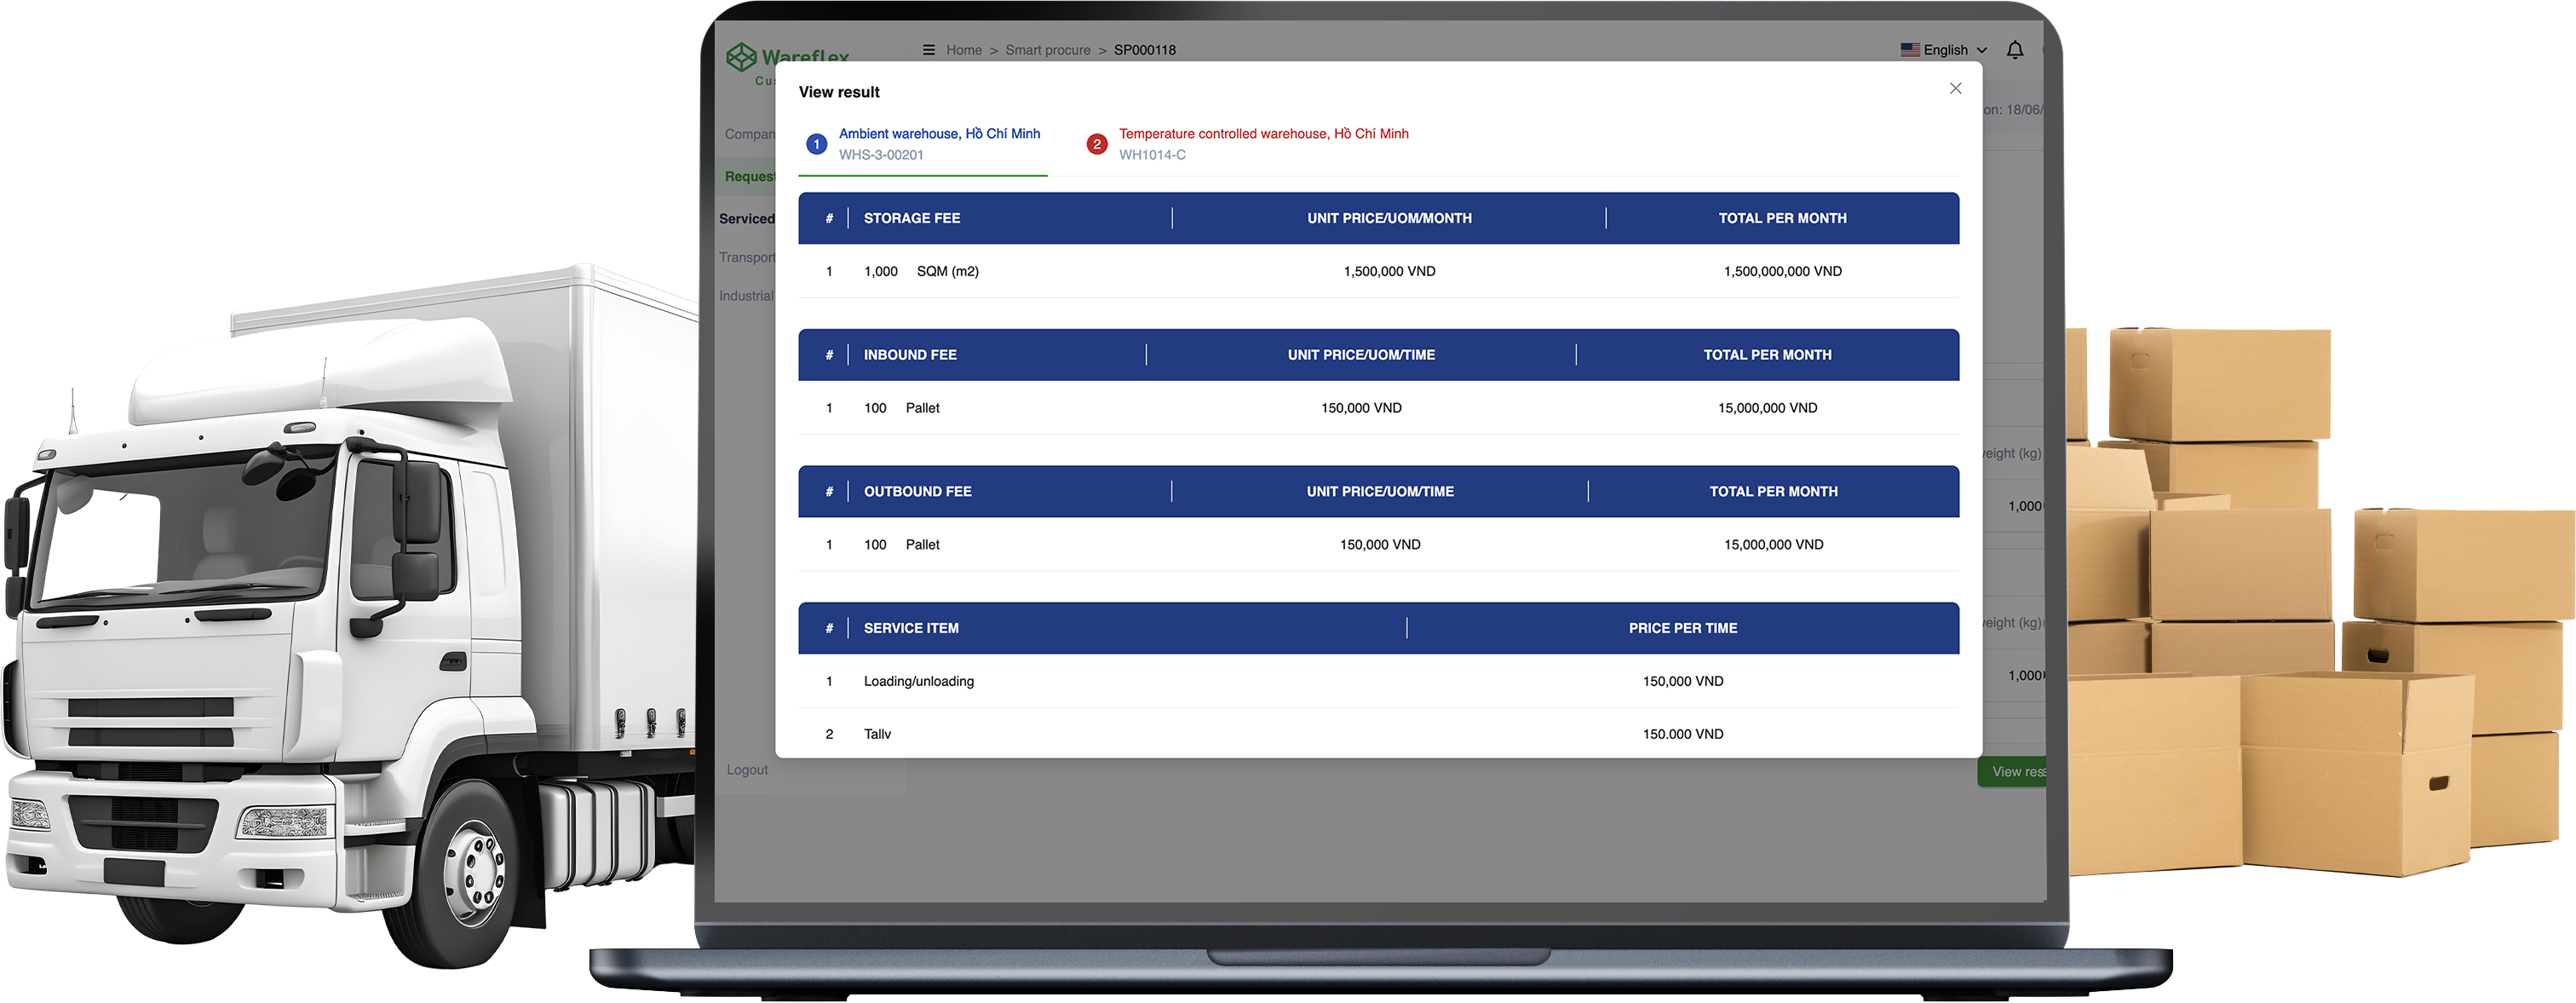Click the US flag icon

point(1909,50)
